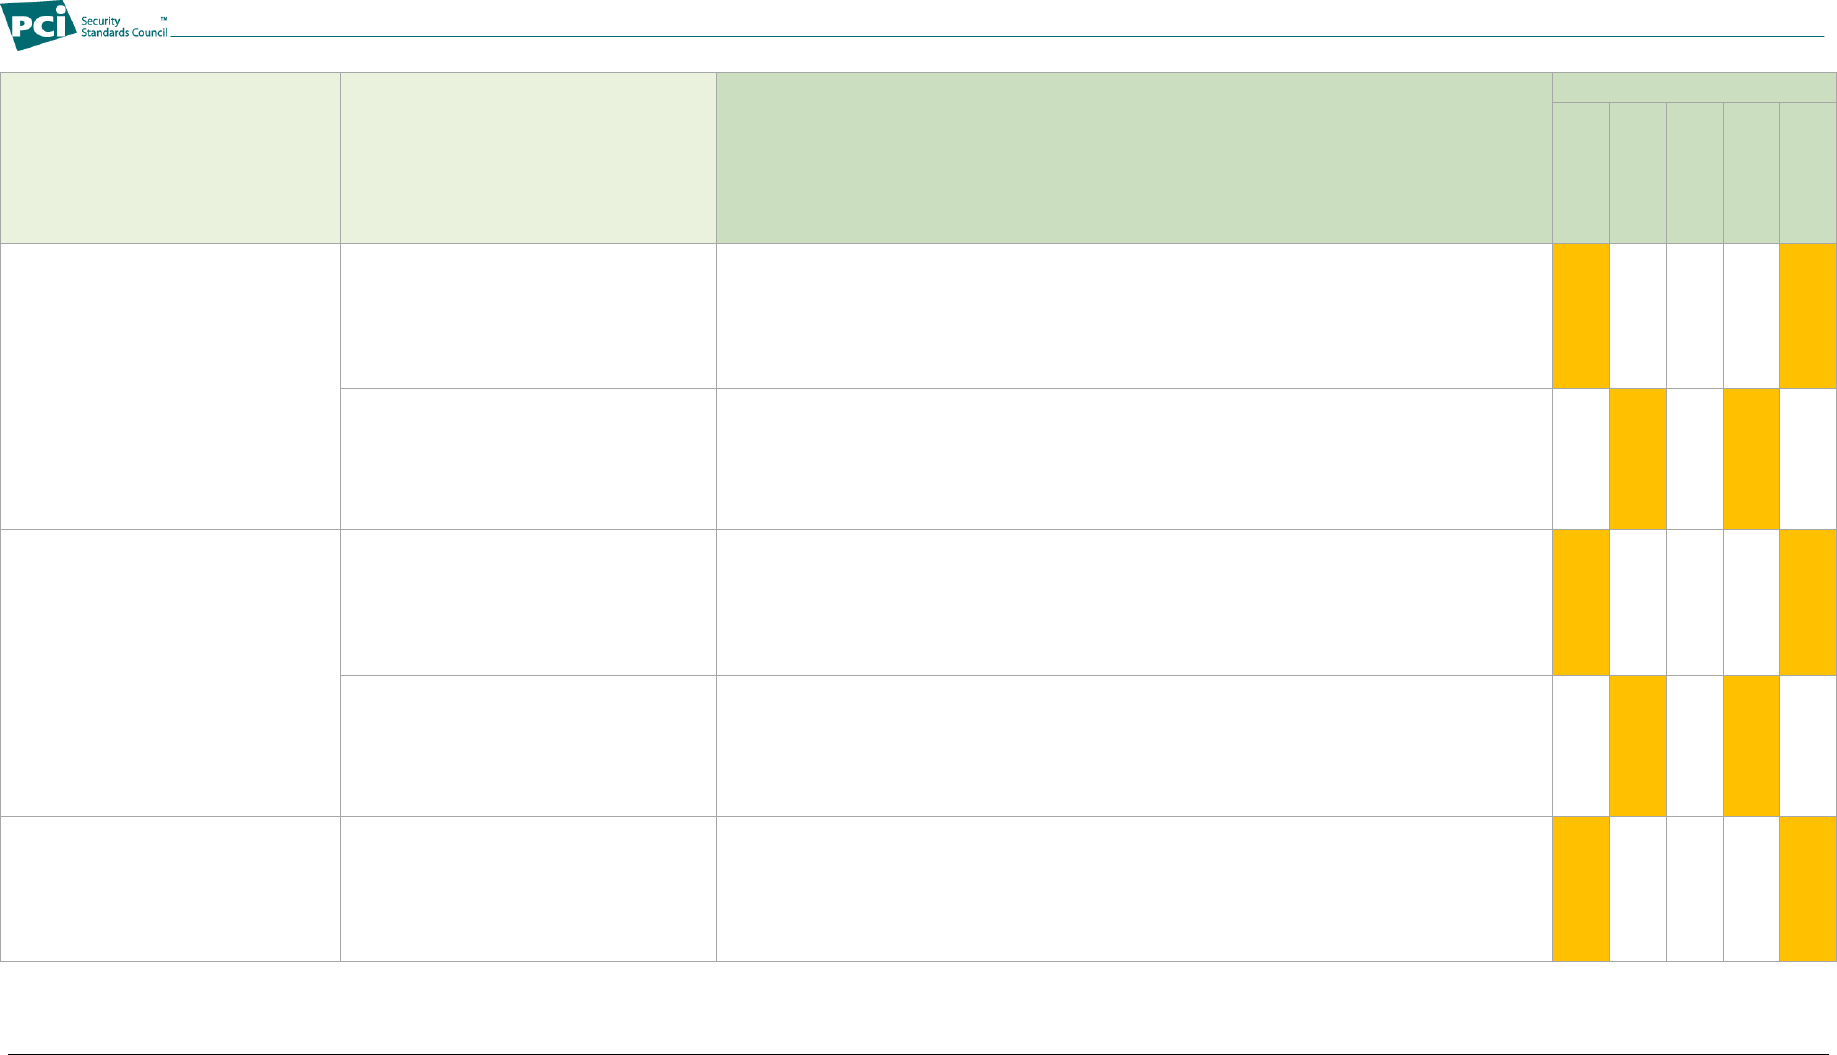The width and height of the screenshot is (1837, 1055).
Task: Select the light green header cell of the second column
Action: (x=528, y=158)
